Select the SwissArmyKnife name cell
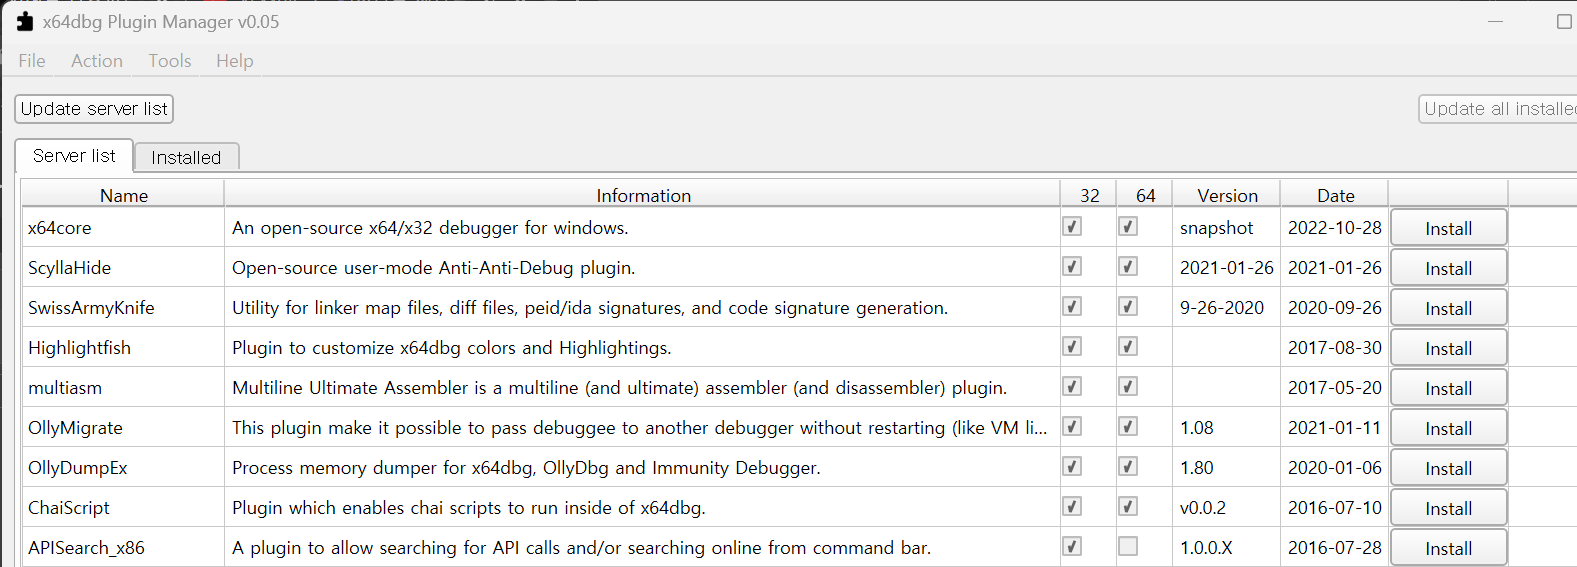 coord(124,308)
